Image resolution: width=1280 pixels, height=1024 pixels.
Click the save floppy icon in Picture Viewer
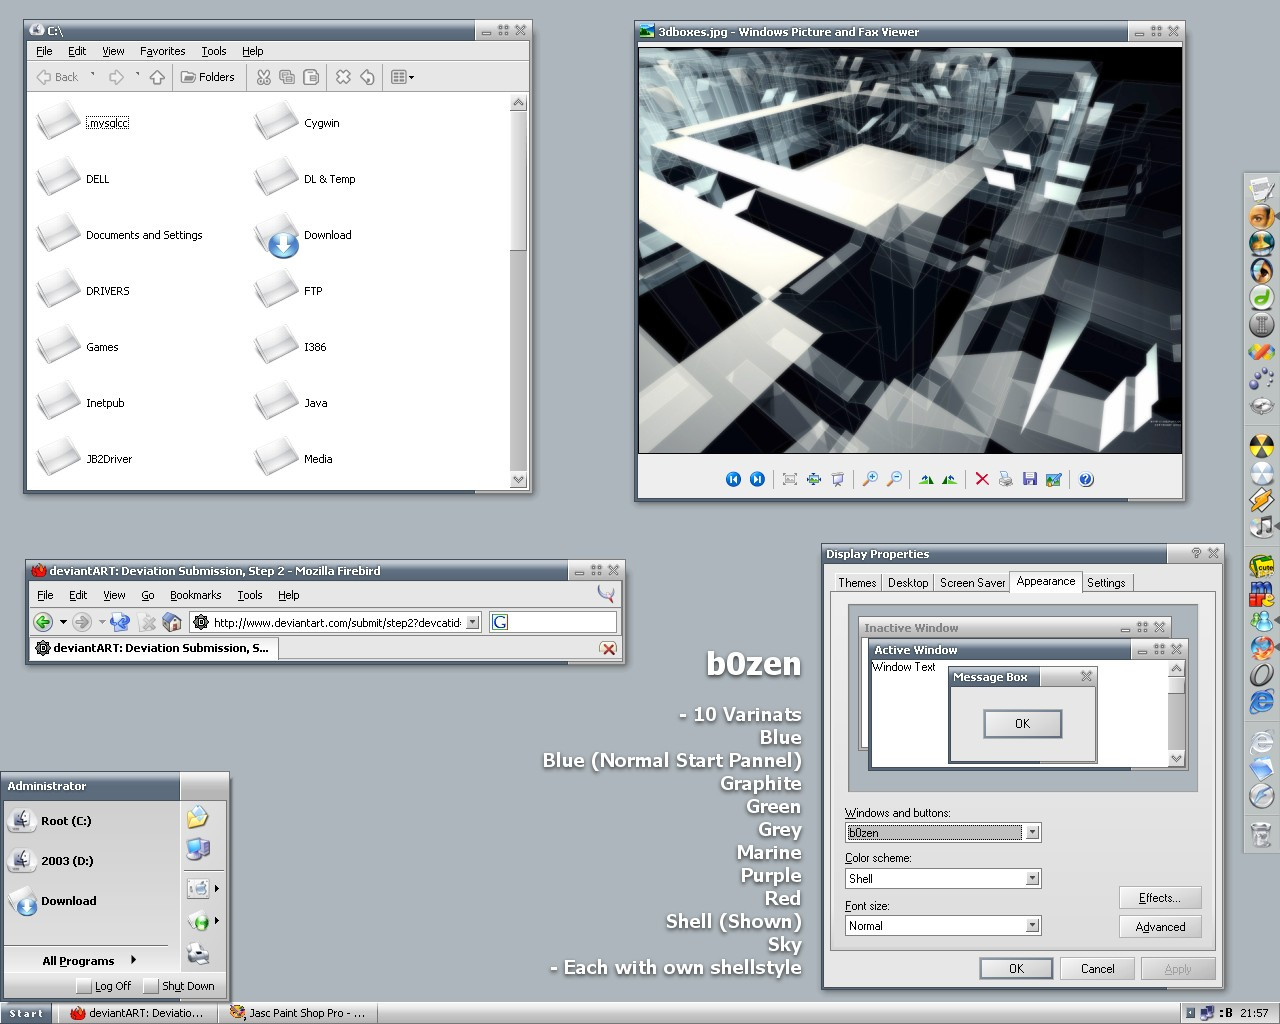coord(1029,480)
